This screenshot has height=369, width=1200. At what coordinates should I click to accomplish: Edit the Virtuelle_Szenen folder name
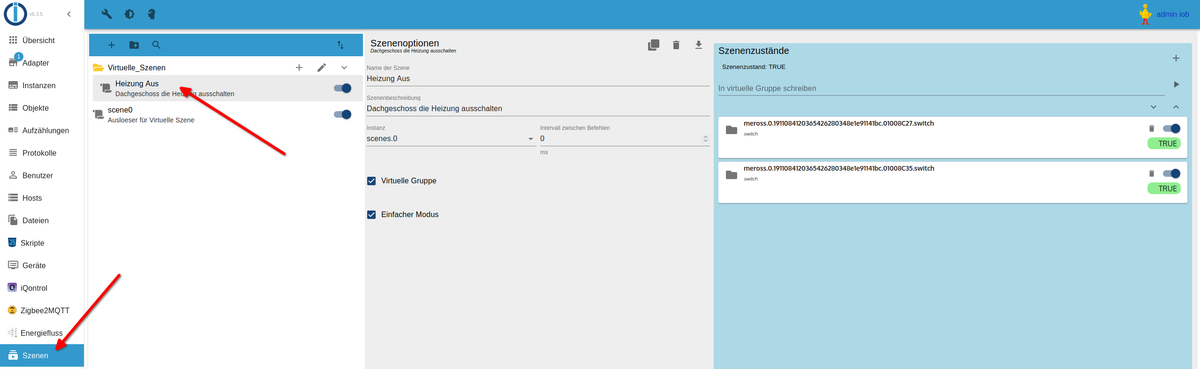pyautogui.click(x=321, y=67)
